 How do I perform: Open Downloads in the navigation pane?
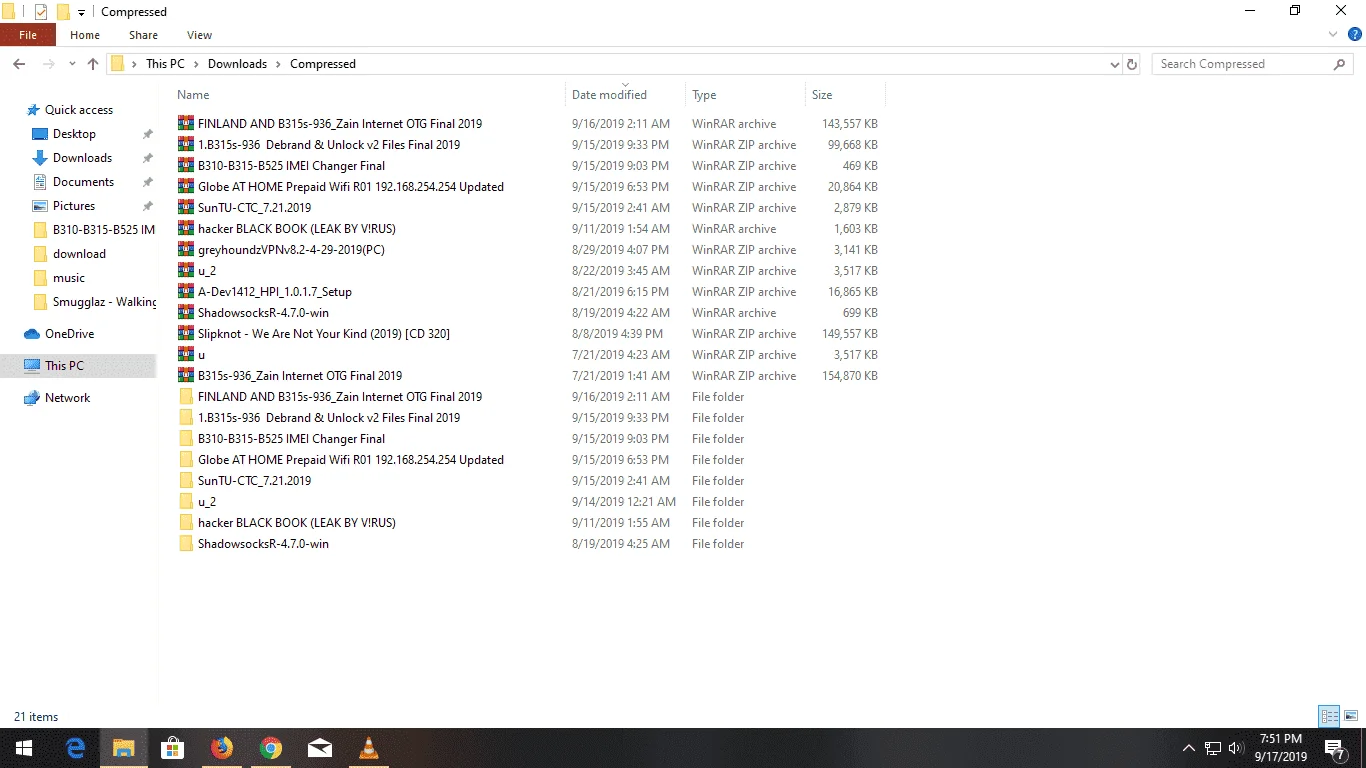click(x=82, y=158)
